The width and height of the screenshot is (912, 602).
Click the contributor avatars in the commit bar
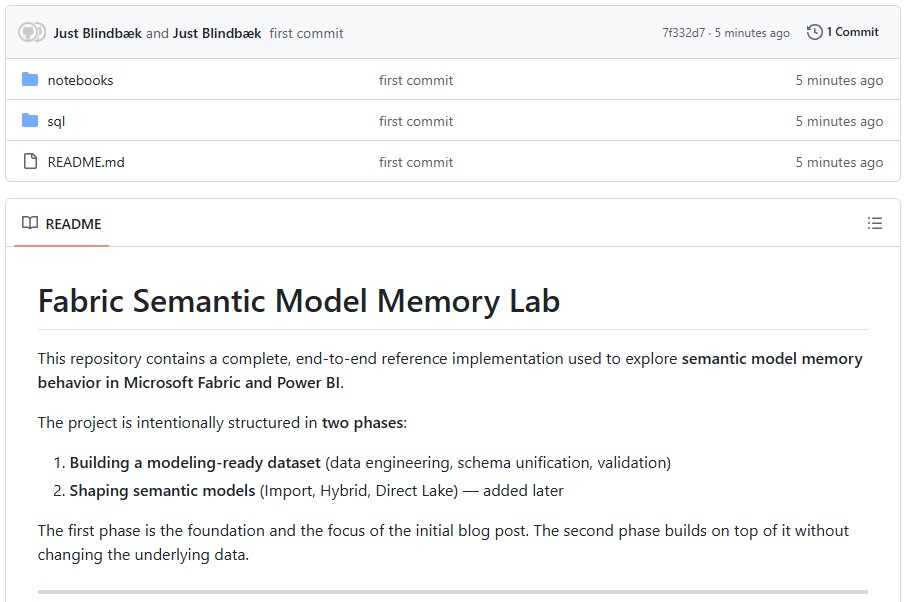pos(33,31)
